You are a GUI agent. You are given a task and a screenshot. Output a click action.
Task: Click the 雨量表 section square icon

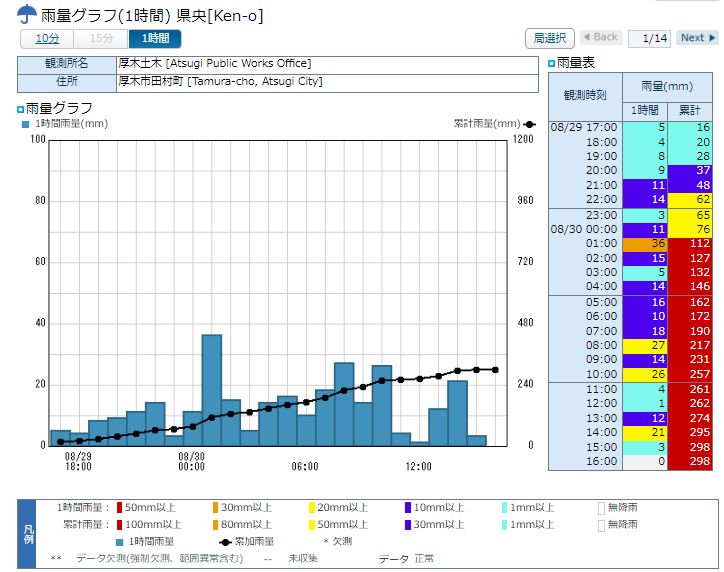click(552, 63)
